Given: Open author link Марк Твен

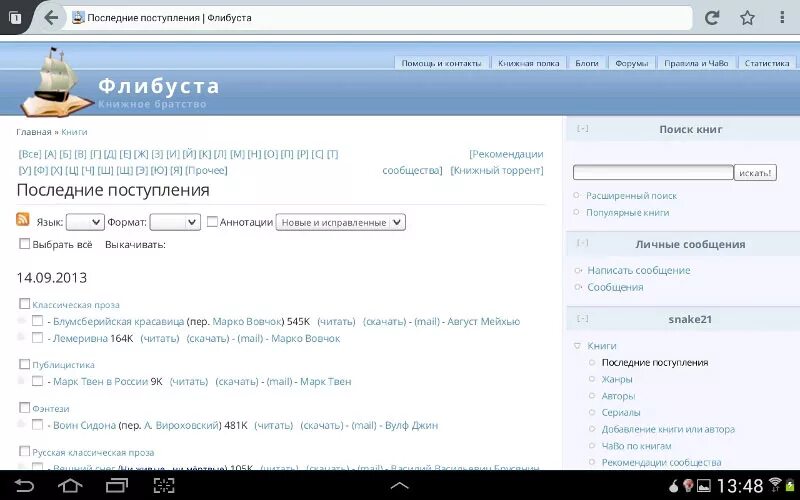Looking at the screenshot, I should [x=326, y=381].
